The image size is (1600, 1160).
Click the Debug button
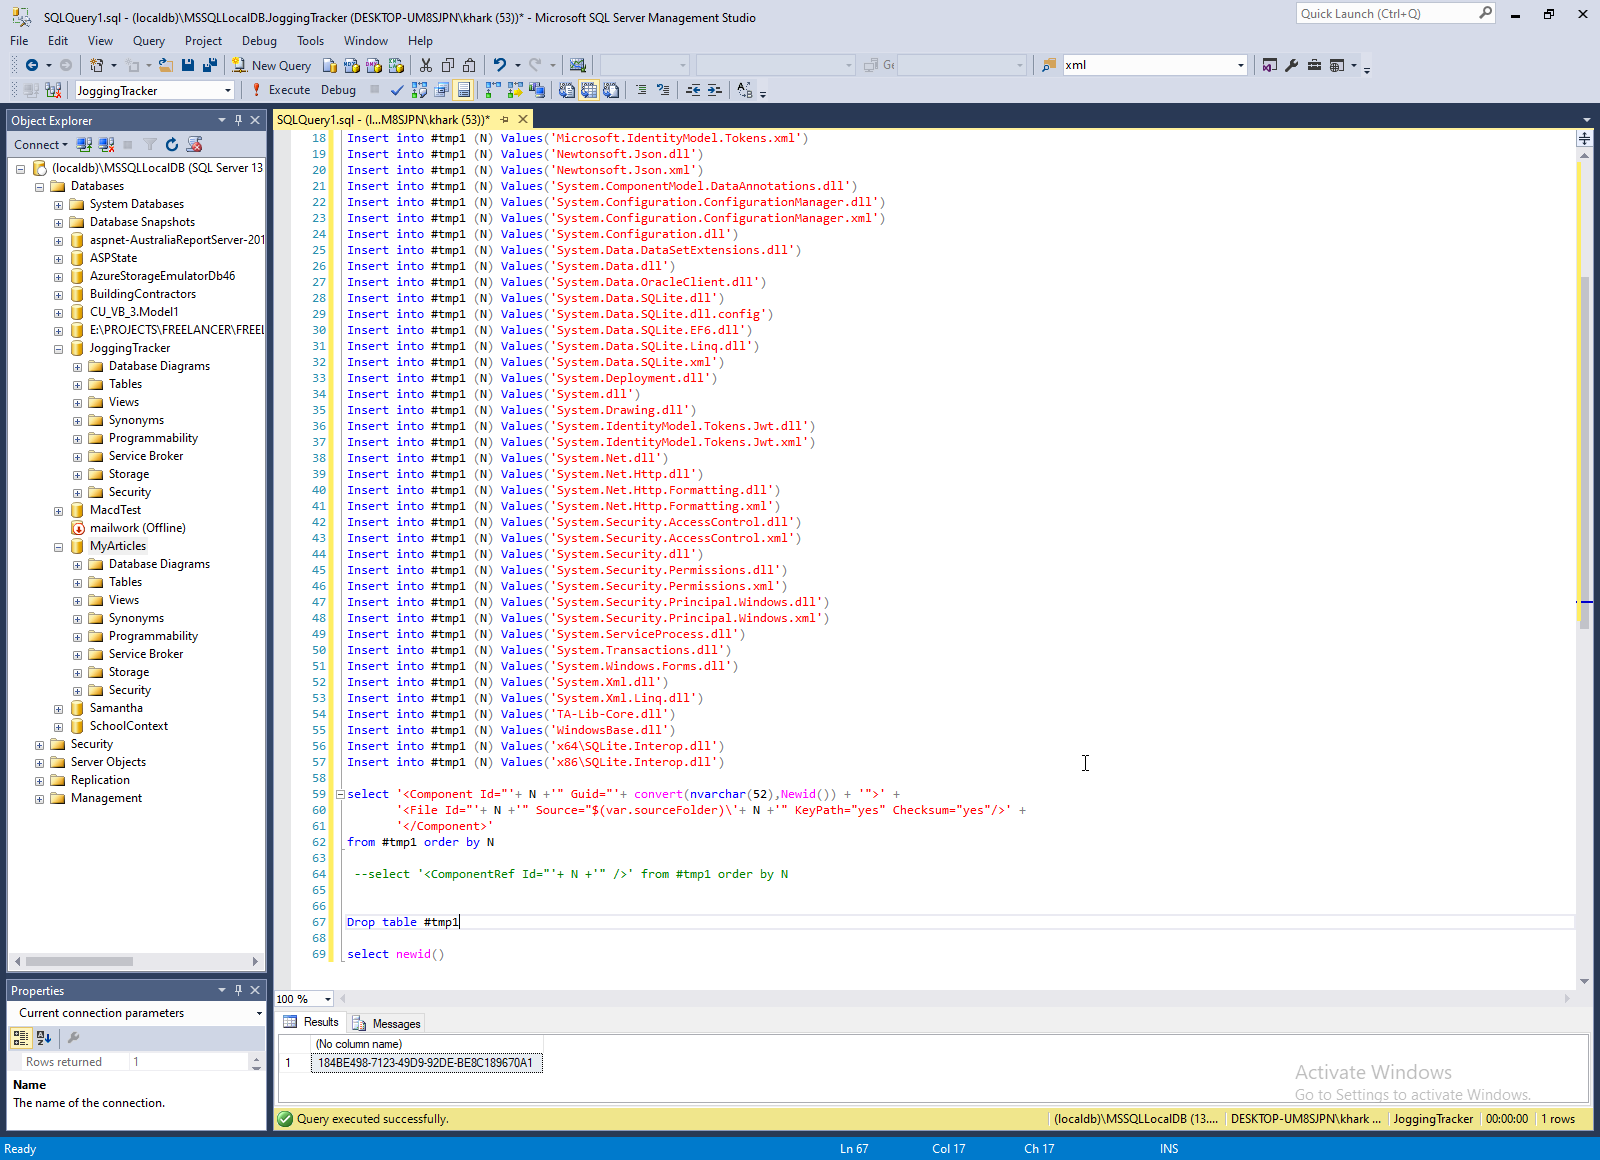(x=338, y=90)
